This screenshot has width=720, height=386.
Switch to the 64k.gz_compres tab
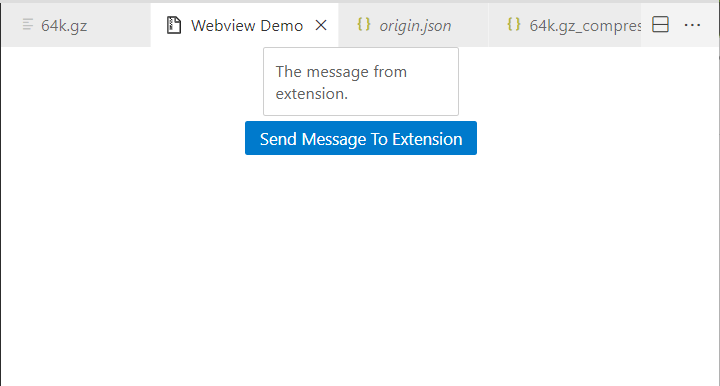click(565, 25)
